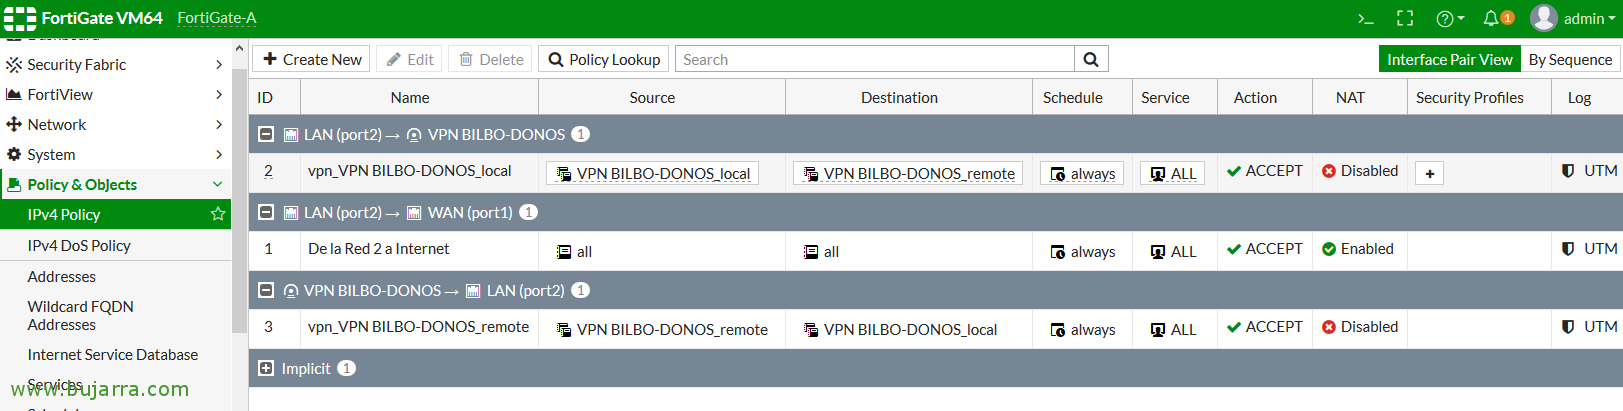This screenshot has height=411, width=1623.
Task: Open the CLI console icon
Action: coord(1365,18)
